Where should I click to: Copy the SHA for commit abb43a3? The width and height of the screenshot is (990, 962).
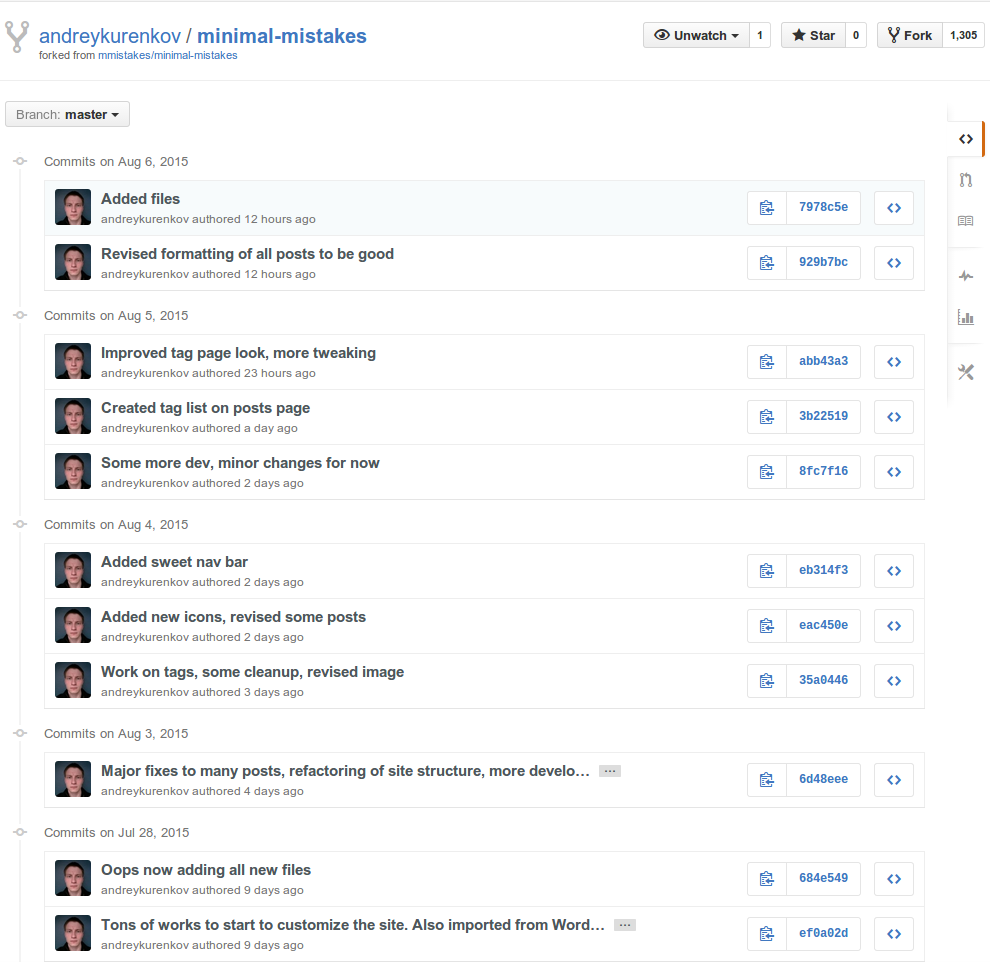tap(766, 362)
